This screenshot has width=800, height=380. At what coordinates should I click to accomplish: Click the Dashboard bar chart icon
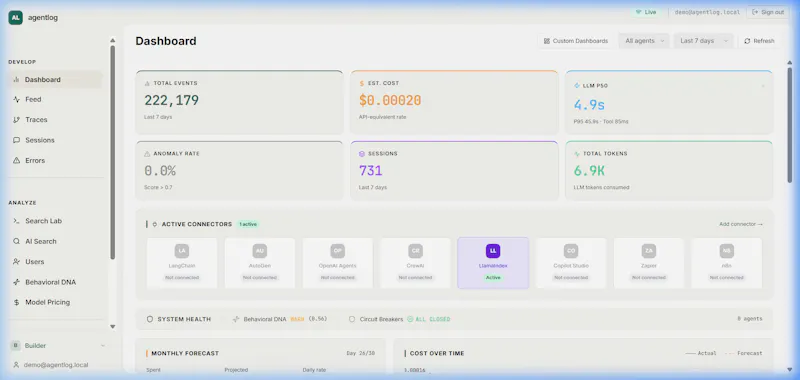click(x=16, y=80)
